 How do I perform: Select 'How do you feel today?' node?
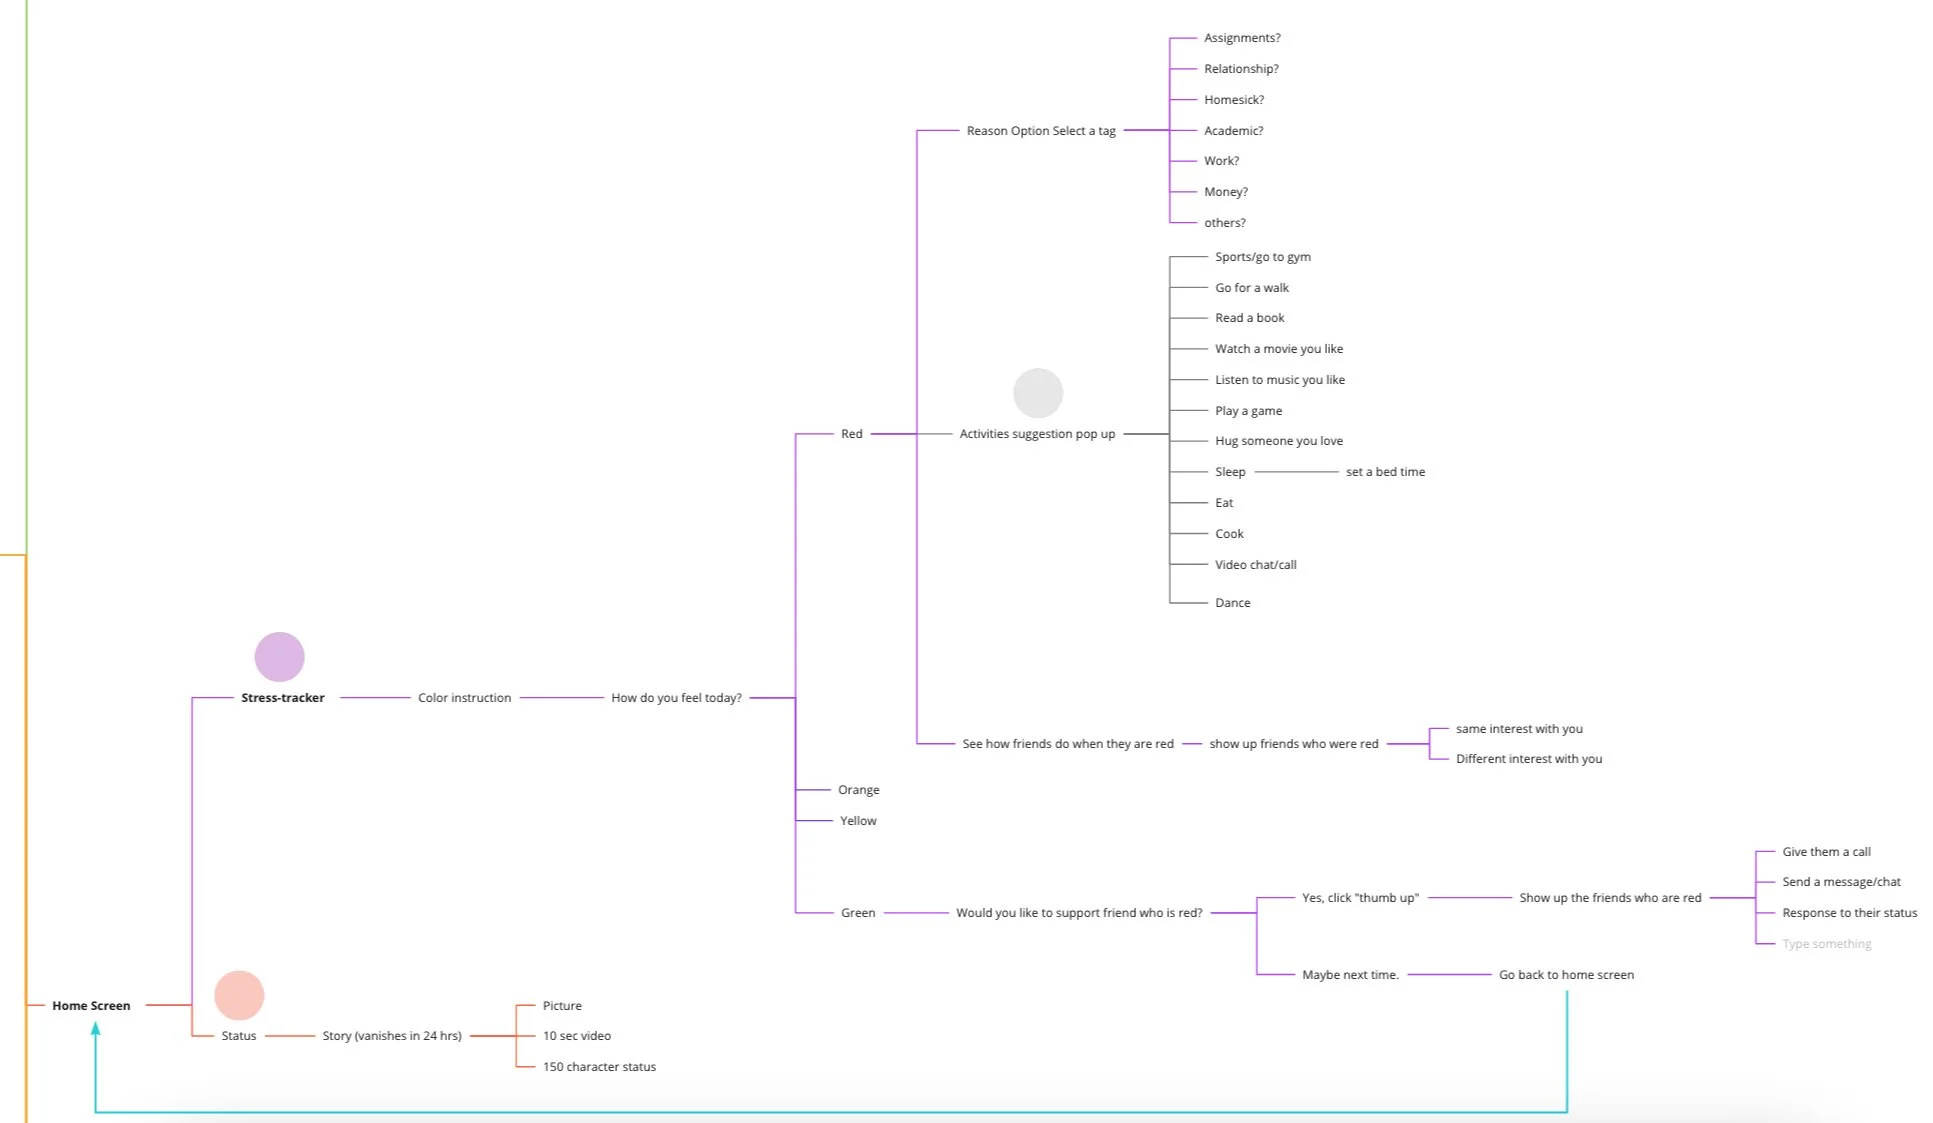pyautogui.click(x=676, y=698)
